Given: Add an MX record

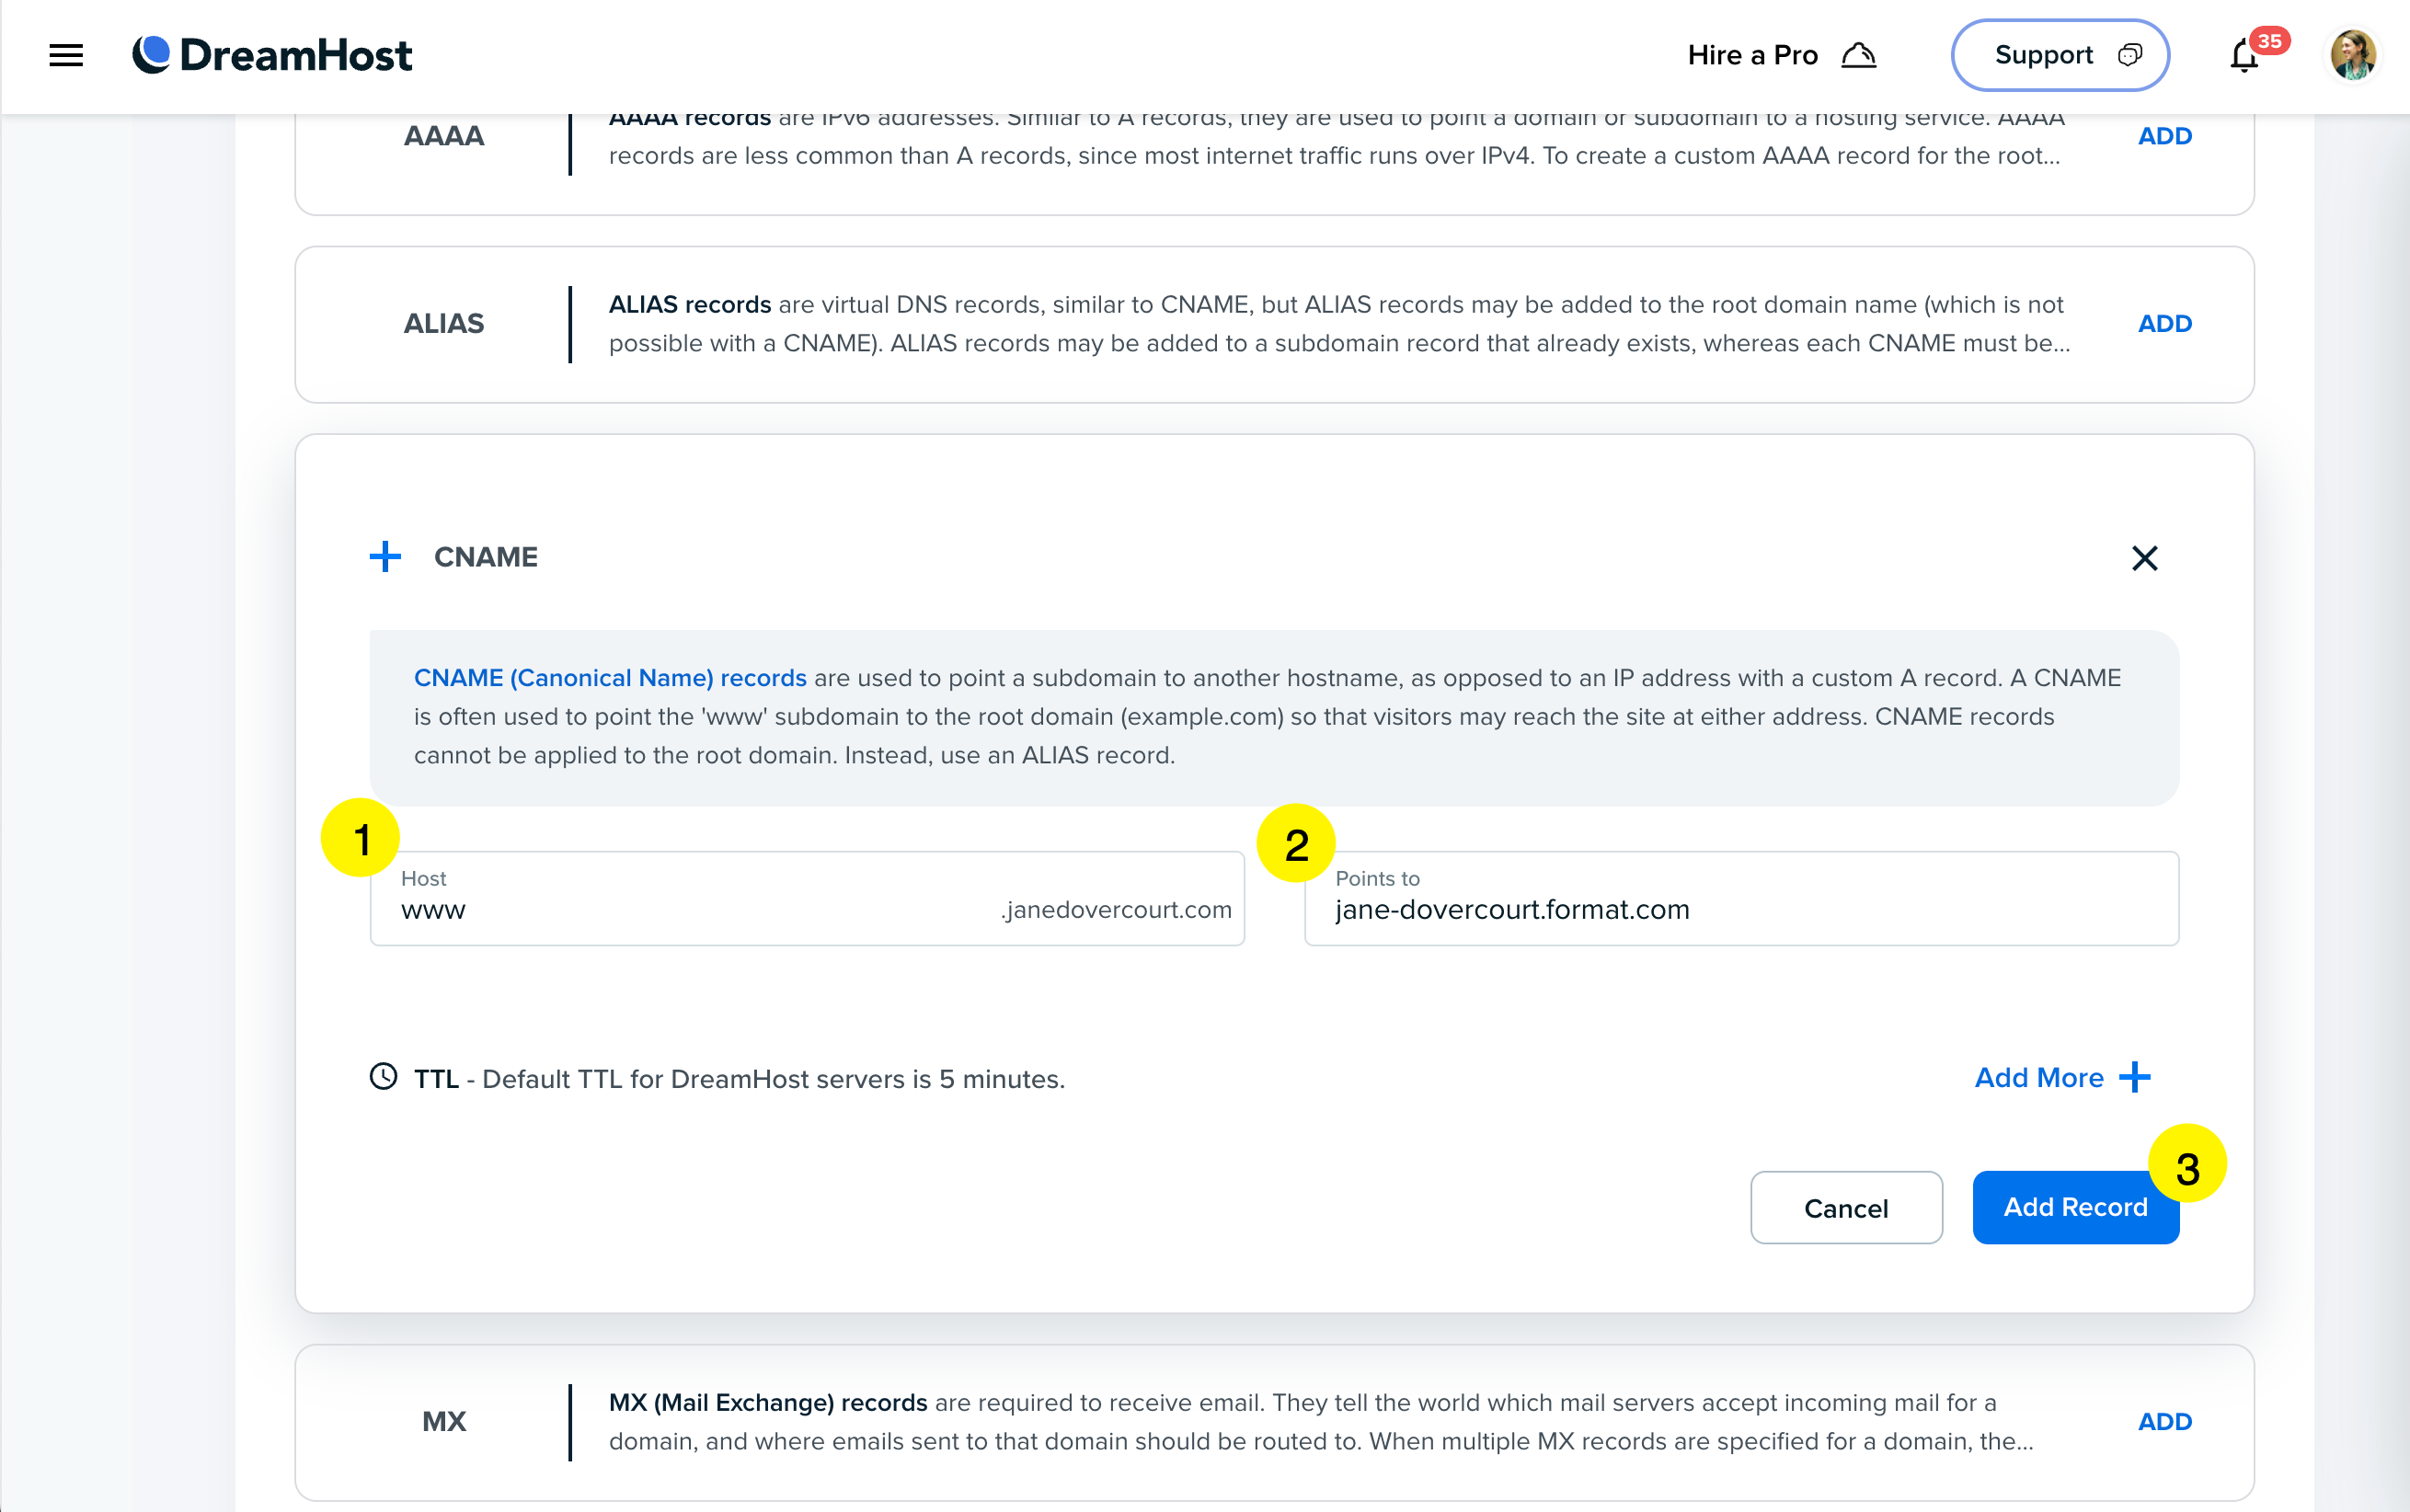Looking at the screenshot, I should [2164, 1421].
